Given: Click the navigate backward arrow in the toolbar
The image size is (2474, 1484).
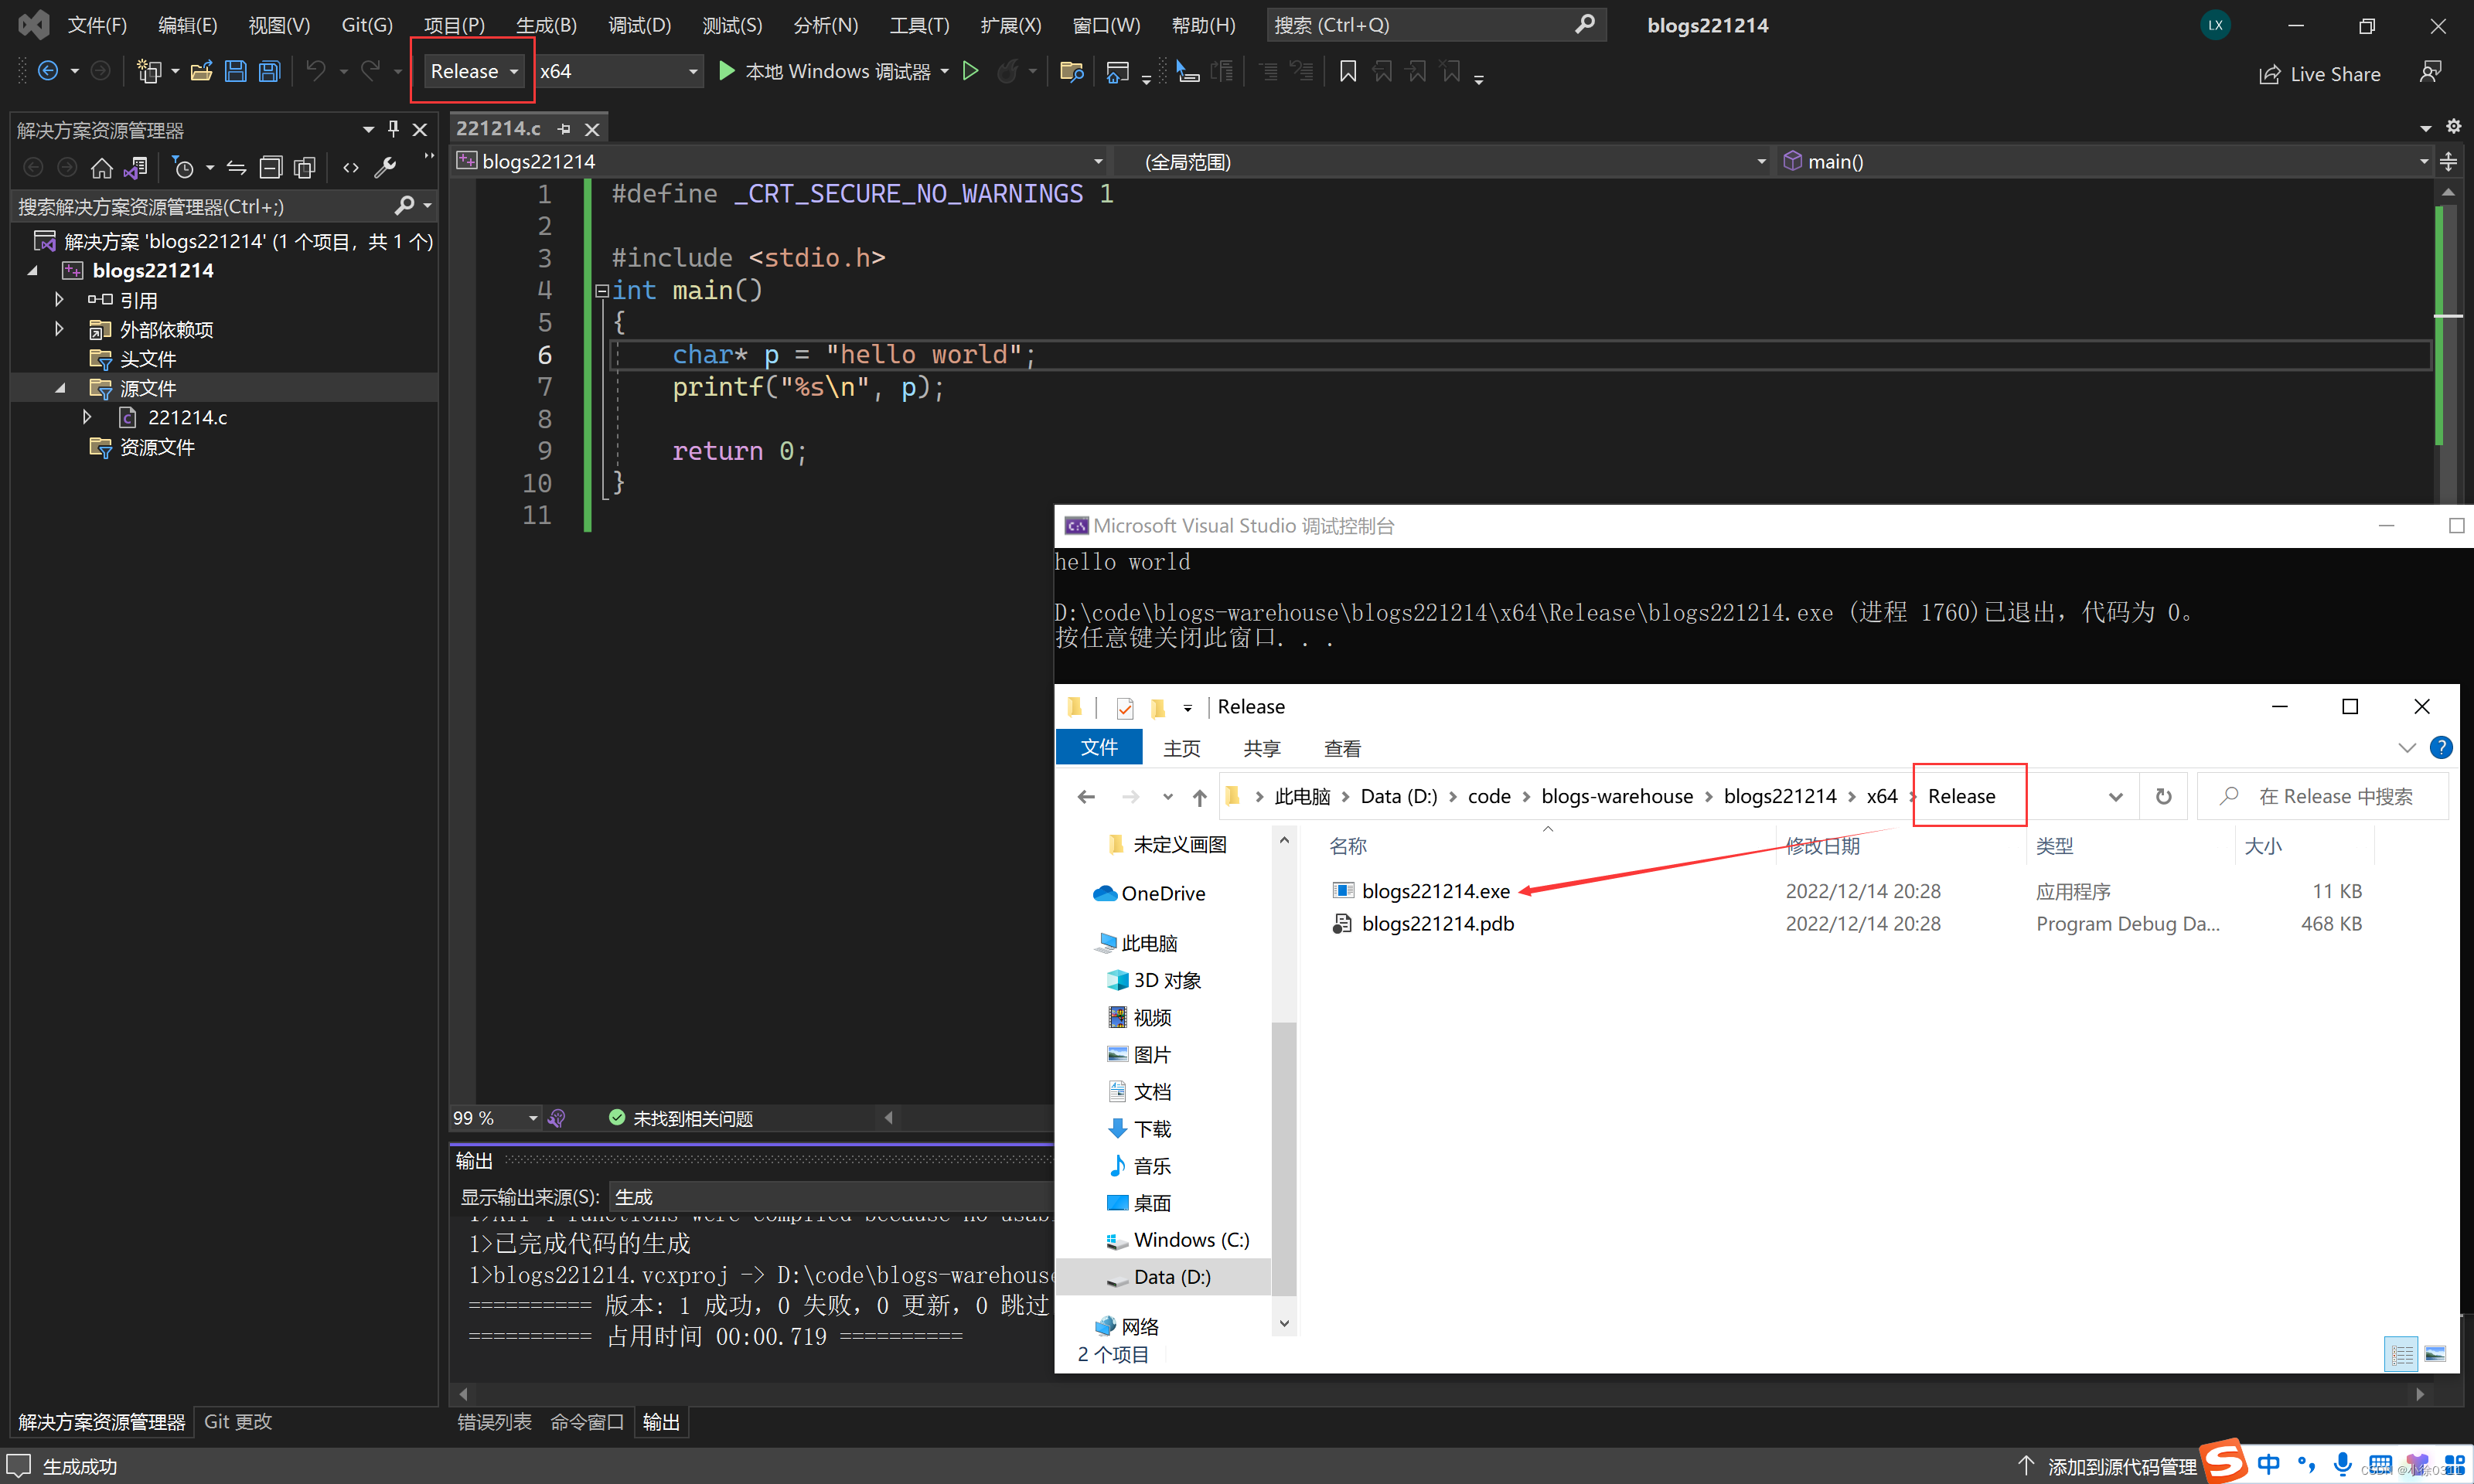Looking at the screenshot, I should click(47, 71).
